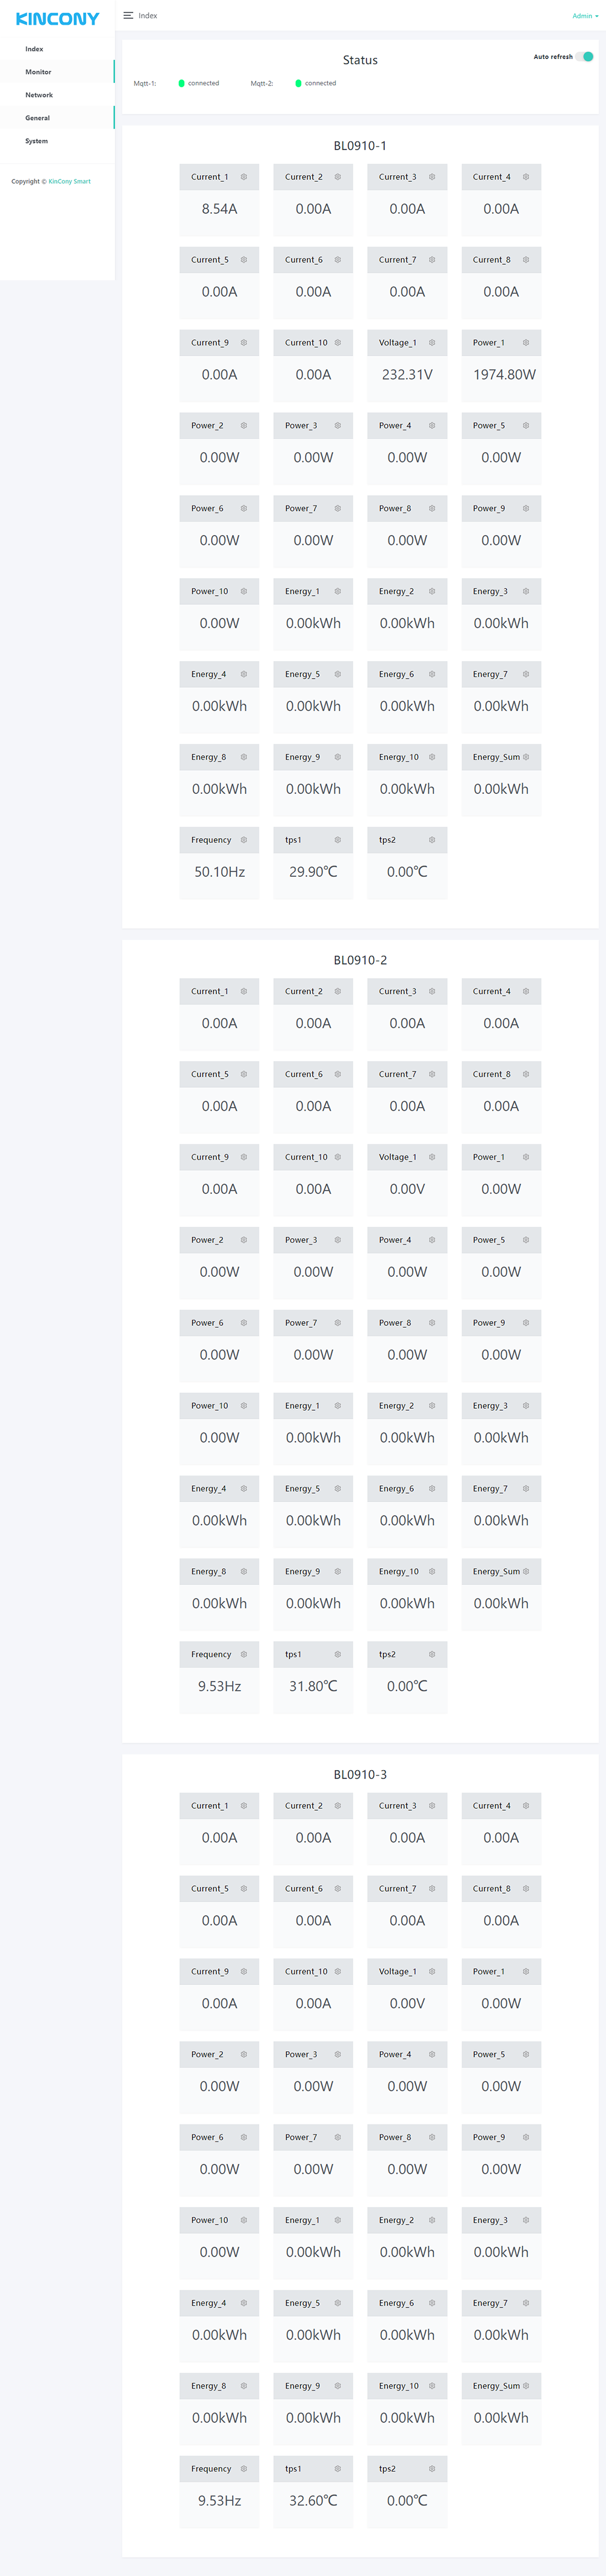Open tps1 settings gear in BL0910-2
606x2576 pixels.
tap(337, 1654)
